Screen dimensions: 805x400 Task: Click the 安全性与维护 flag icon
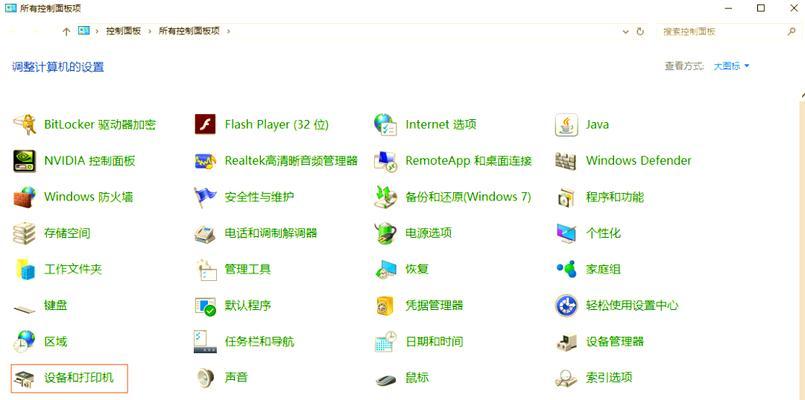point(205,197)
